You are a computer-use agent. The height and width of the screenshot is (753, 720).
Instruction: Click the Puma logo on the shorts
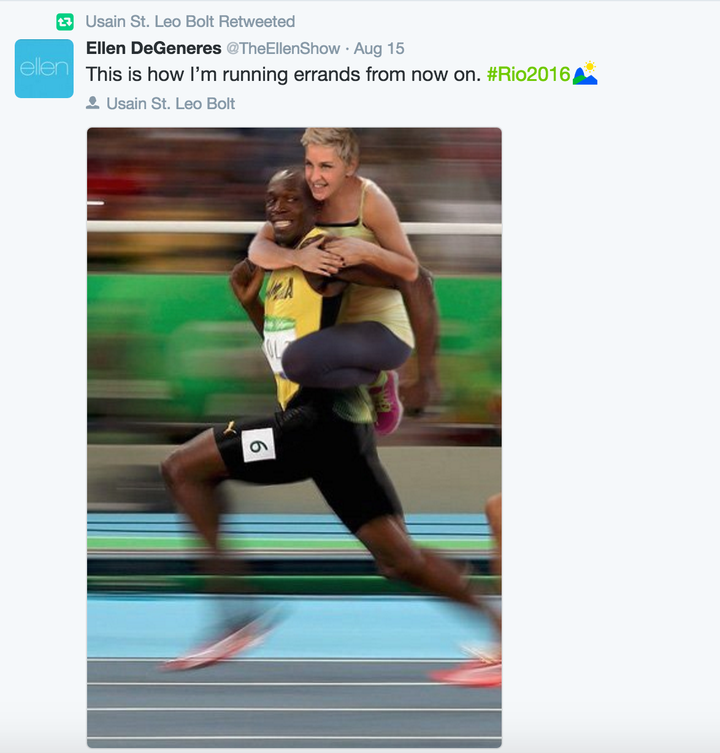tap(230, 427)
